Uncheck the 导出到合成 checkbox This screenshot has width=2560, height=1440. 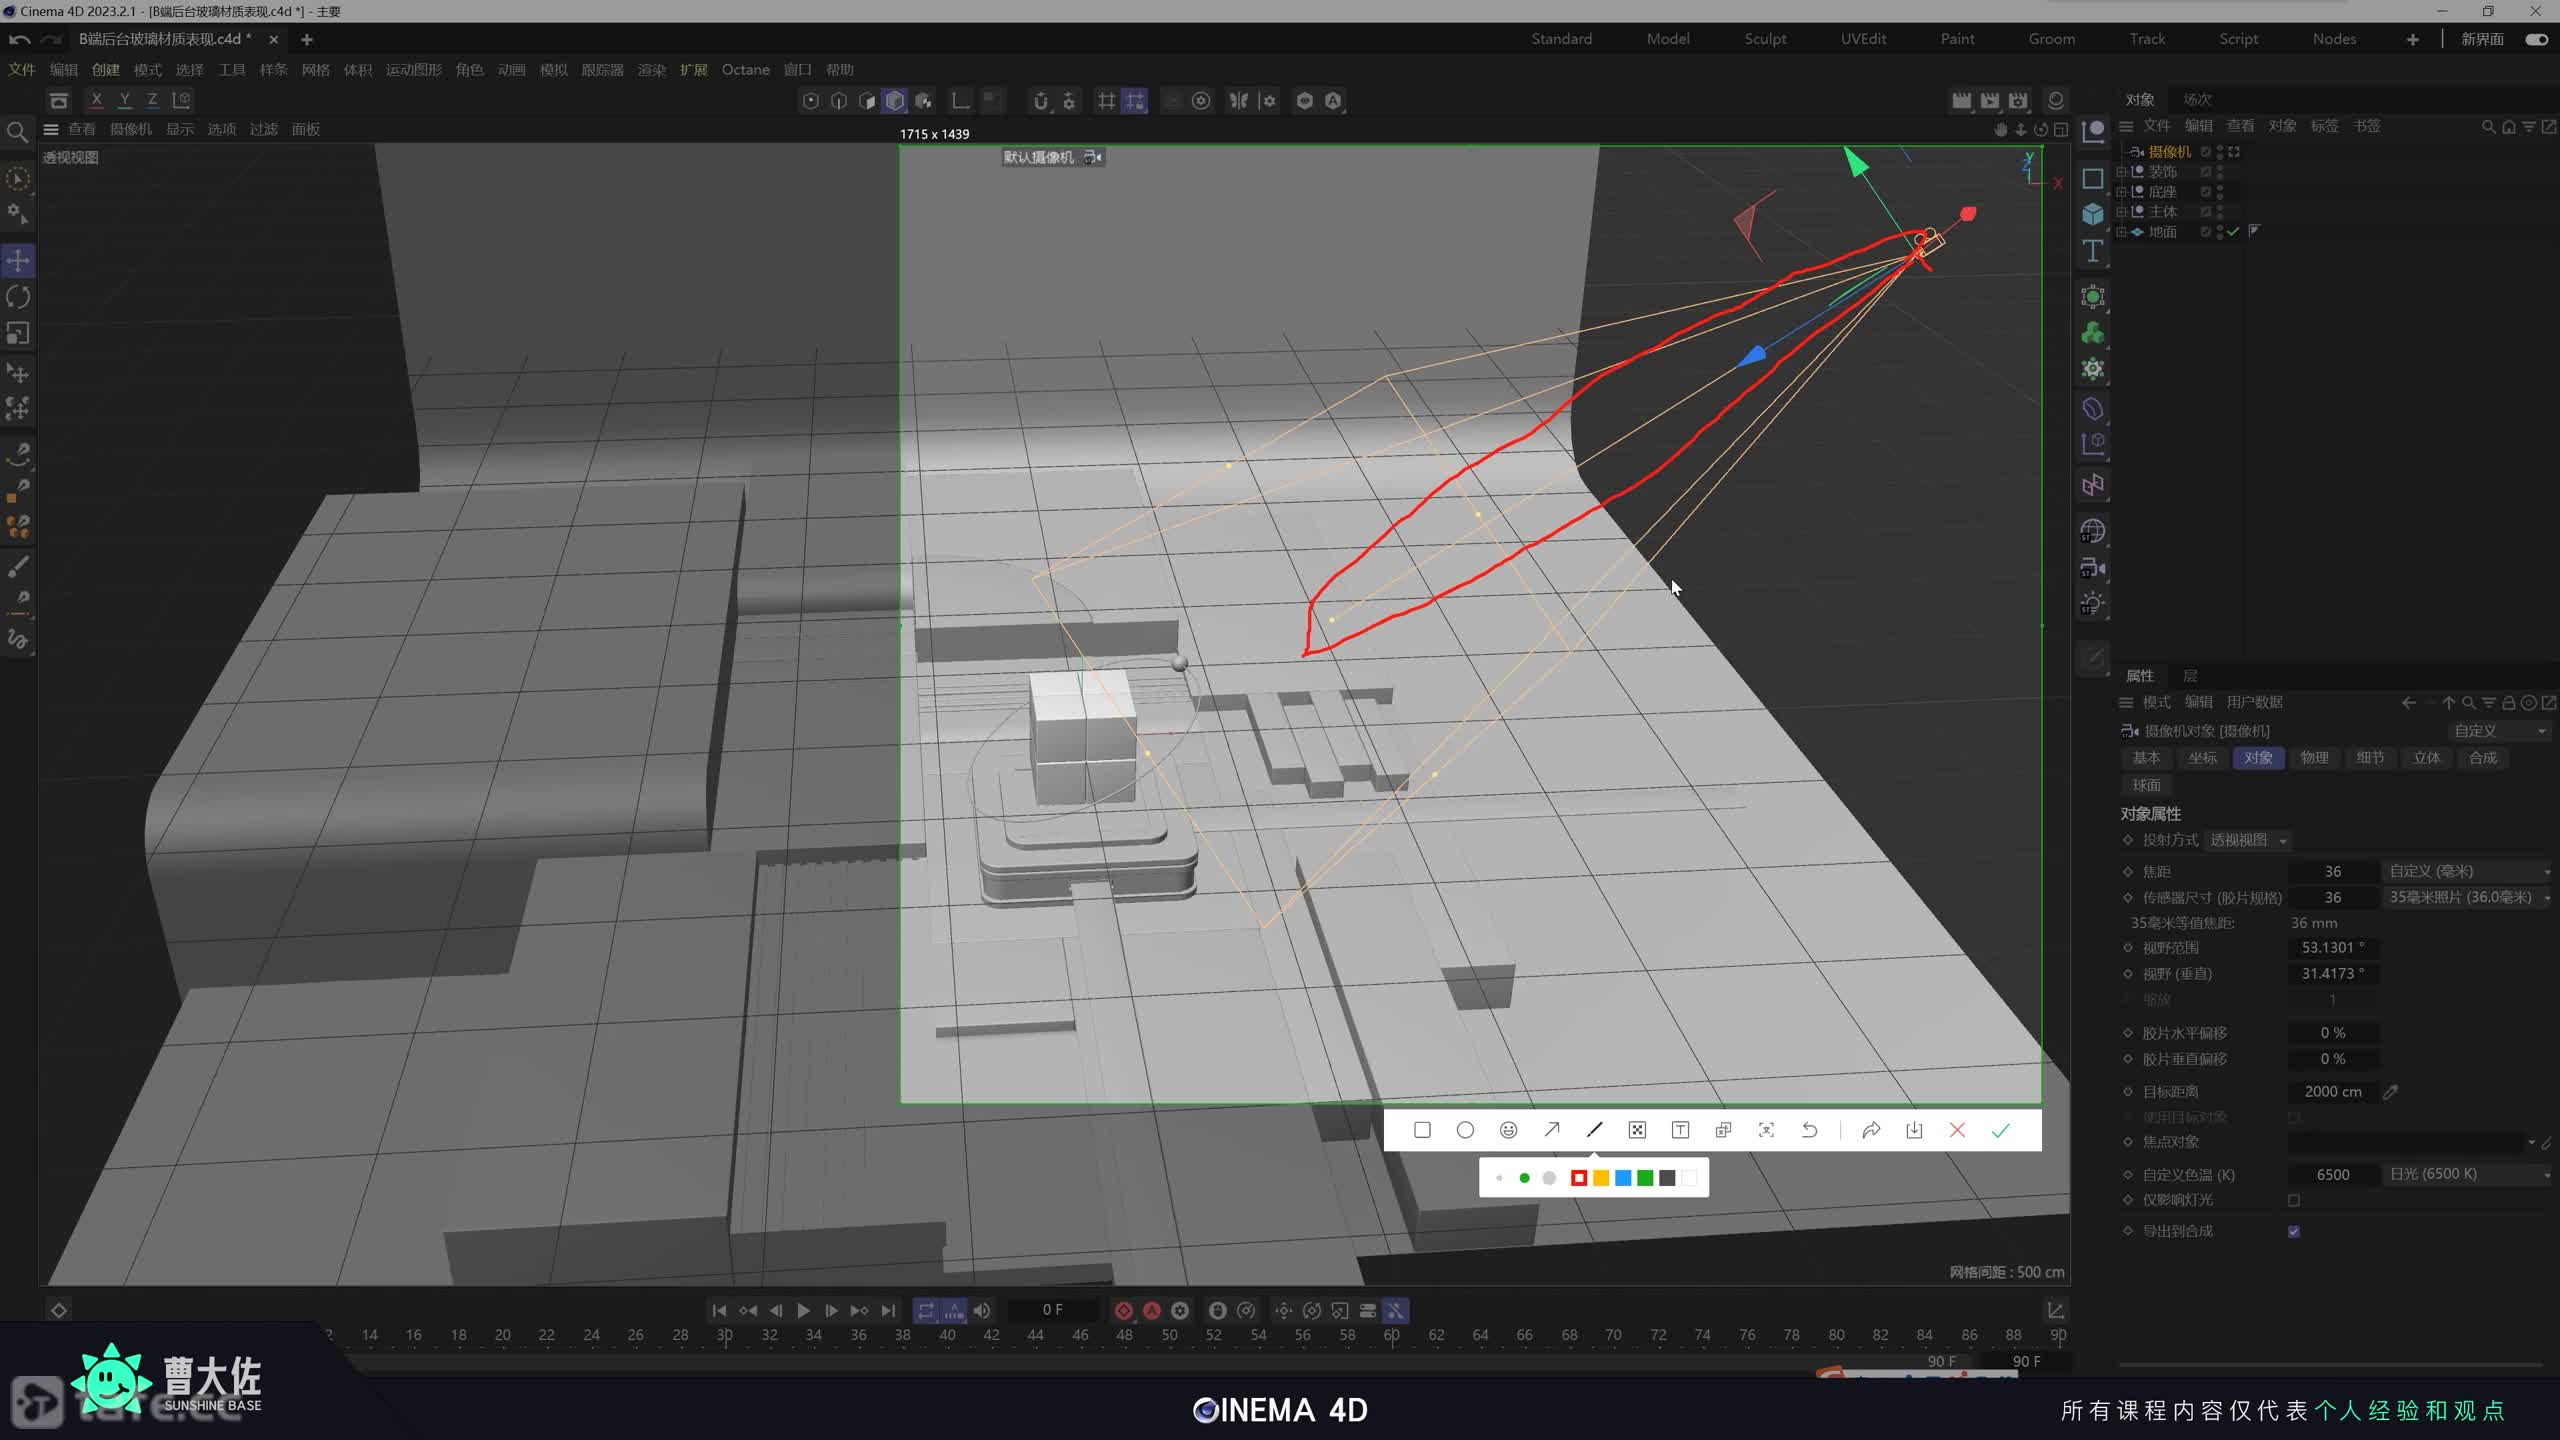[2294, 1231]
